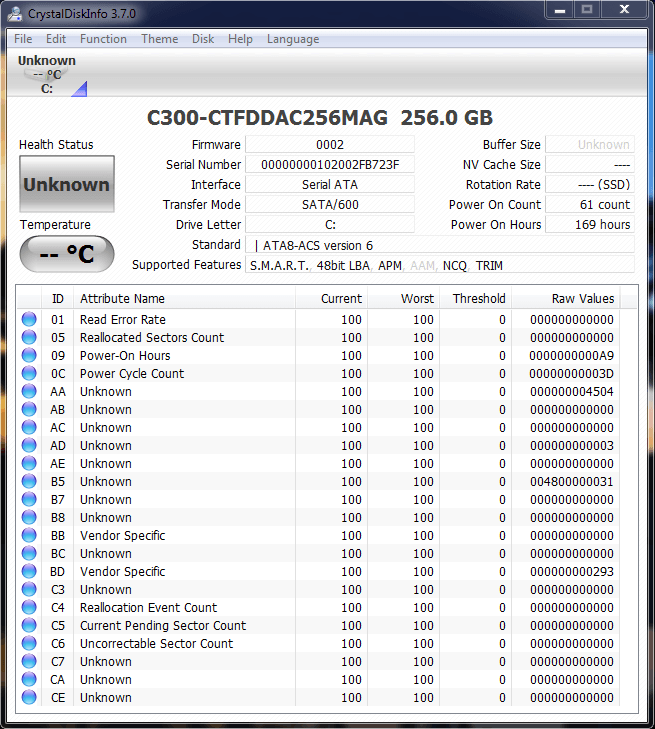Open the Function menu
This screenshot has width=655, height=729.
(103, 39)
